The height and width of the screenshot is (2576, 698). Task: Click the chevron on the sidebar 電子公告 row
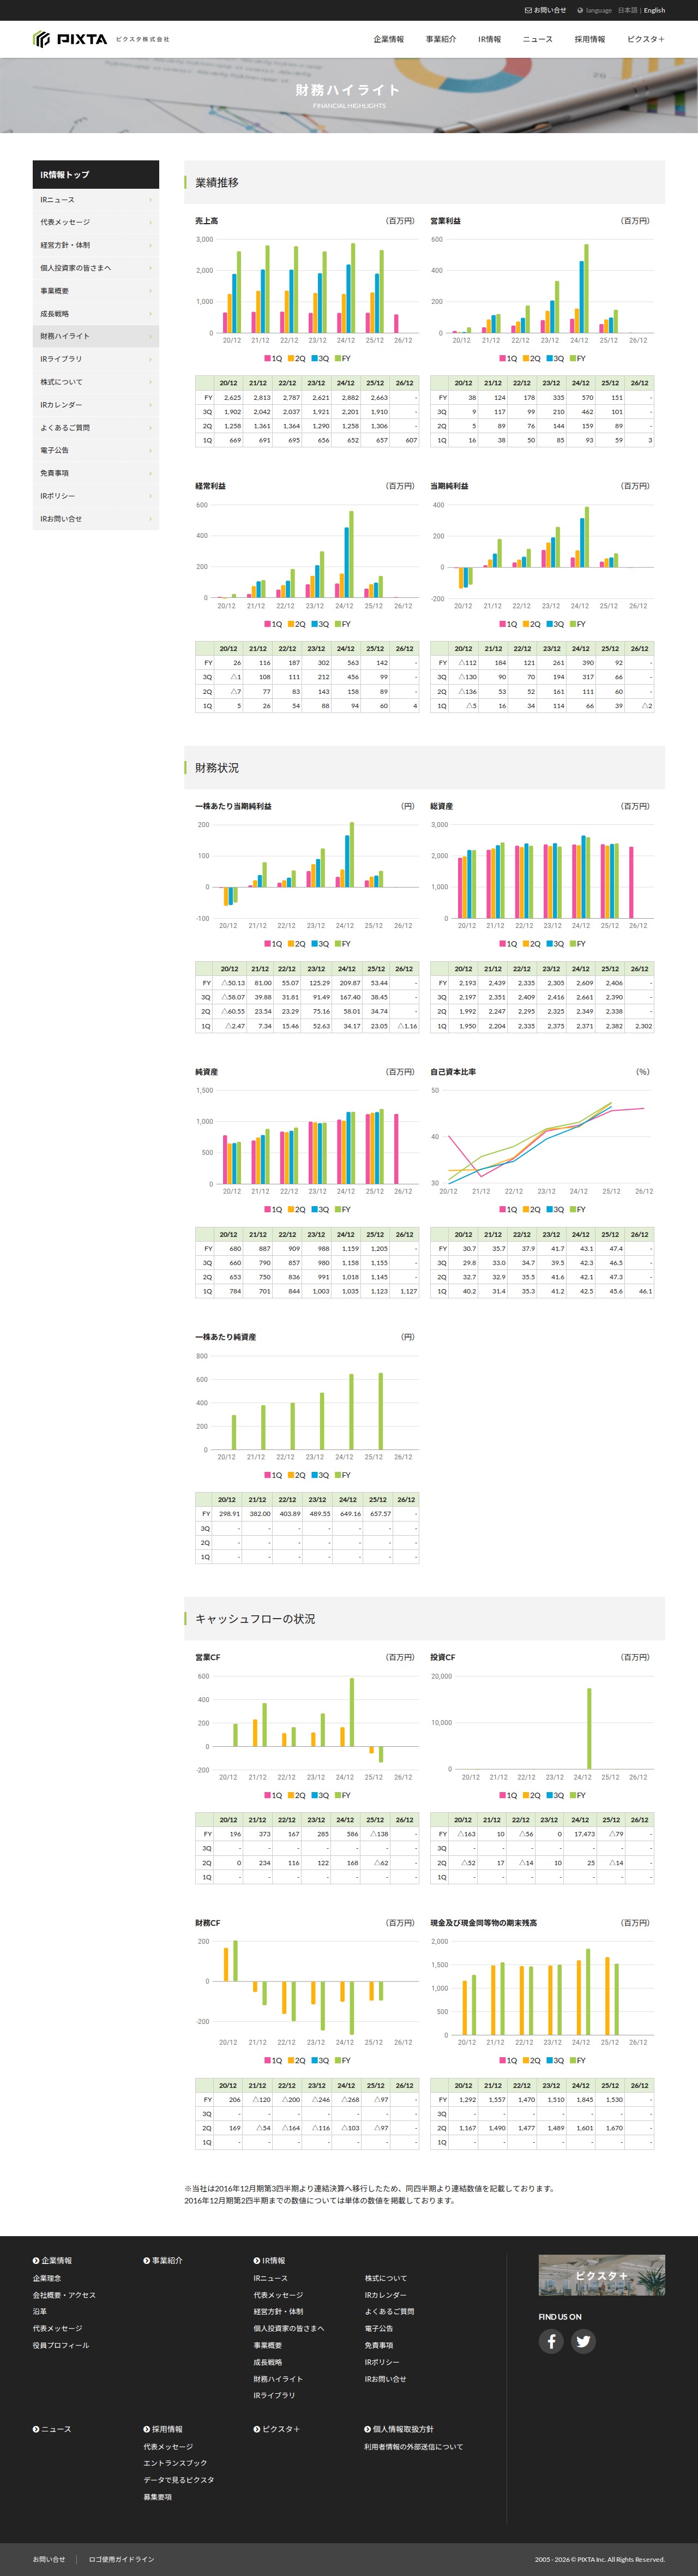pyautogui.click(x=150, y=450)
